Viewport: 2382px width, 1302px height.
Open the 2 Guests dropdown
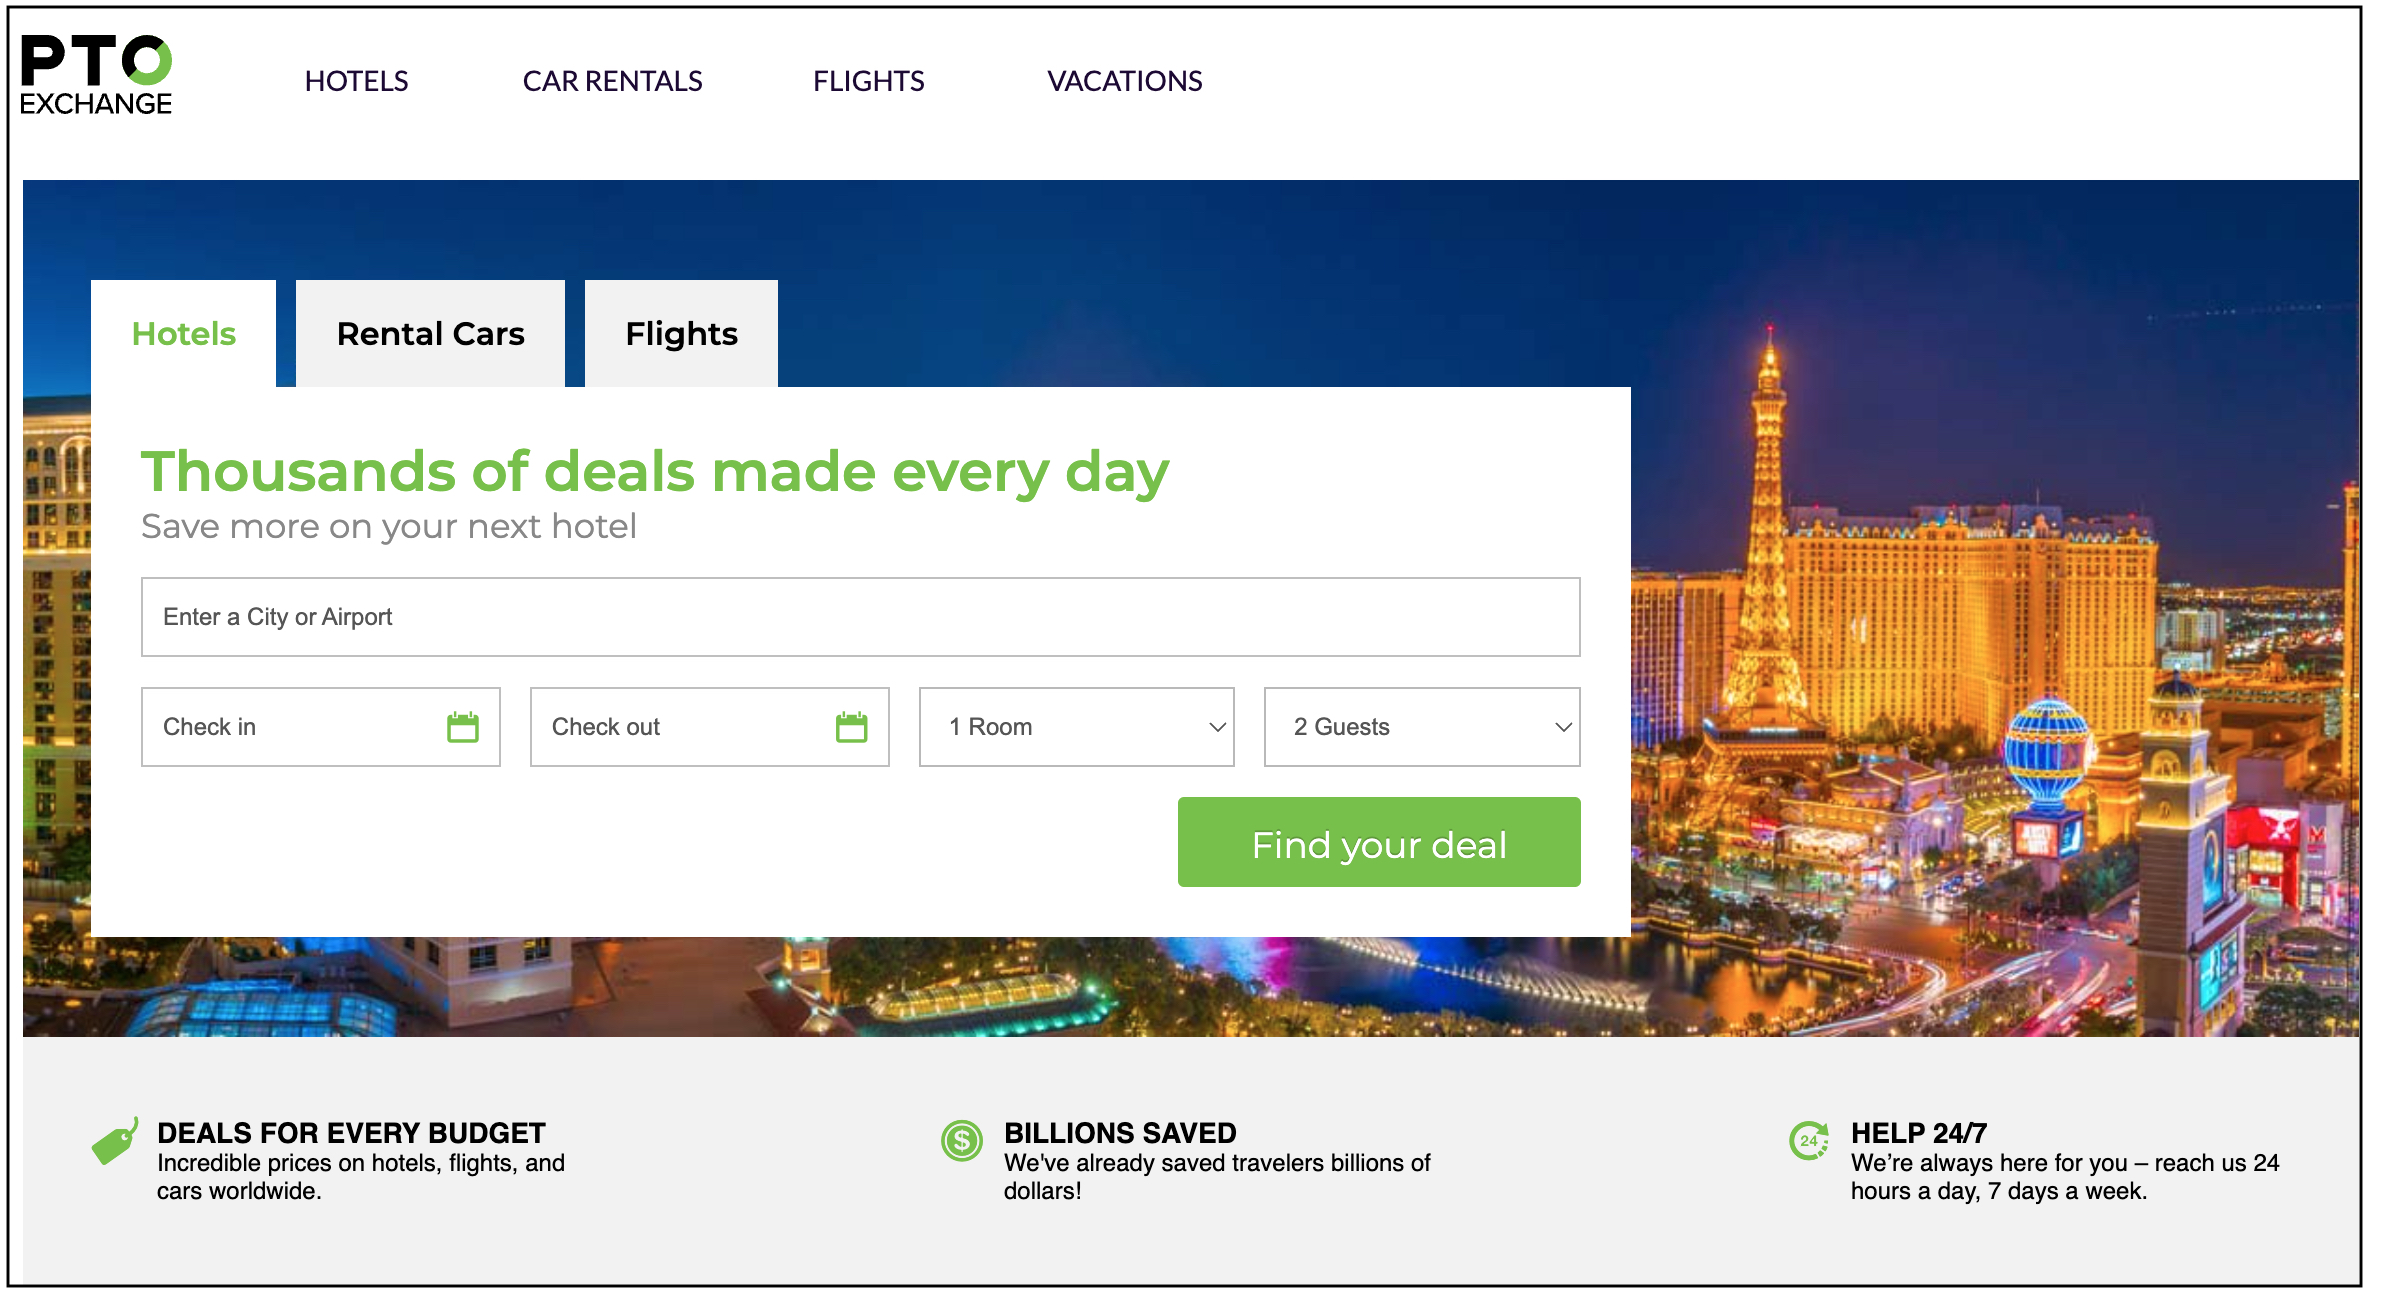(1420, 727)
